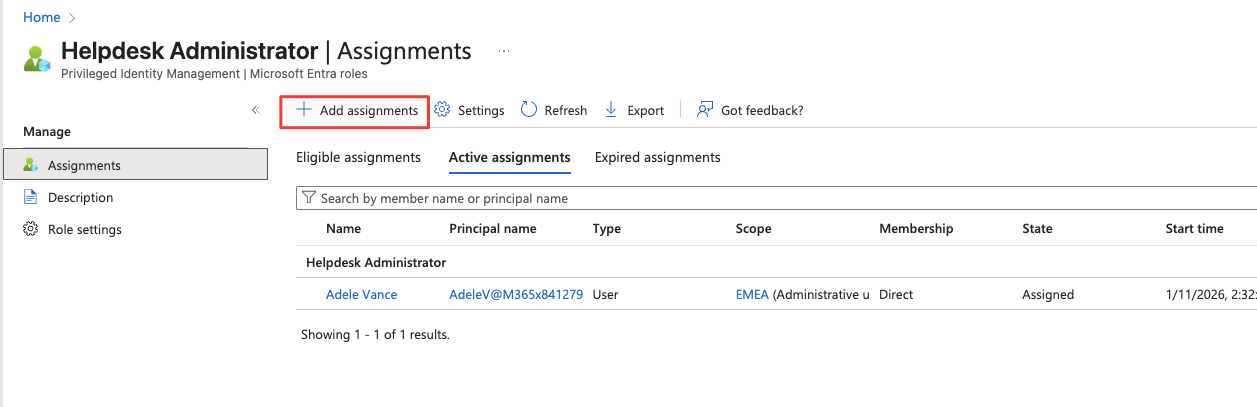This screenshot has width=1257, height=407.
Task: Click the Export download arrow icon
Action: pos(612,110)
